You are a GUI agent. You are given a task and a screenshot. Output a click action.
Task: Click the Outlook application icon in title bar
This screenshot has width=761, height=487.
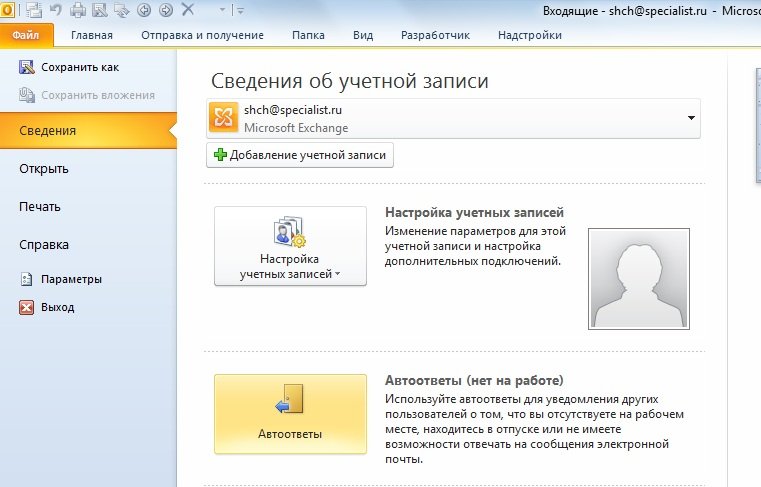pyautogui.click(x=8, y=10)
